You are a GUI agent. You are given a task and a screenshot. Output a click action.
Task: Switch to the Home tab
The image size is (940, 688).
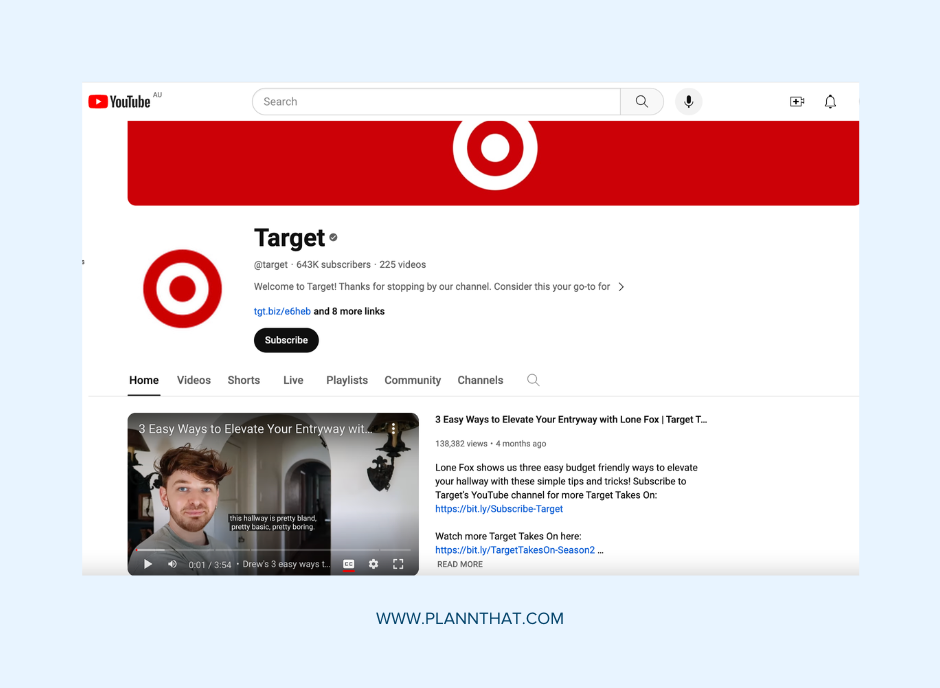pos(144,380)
